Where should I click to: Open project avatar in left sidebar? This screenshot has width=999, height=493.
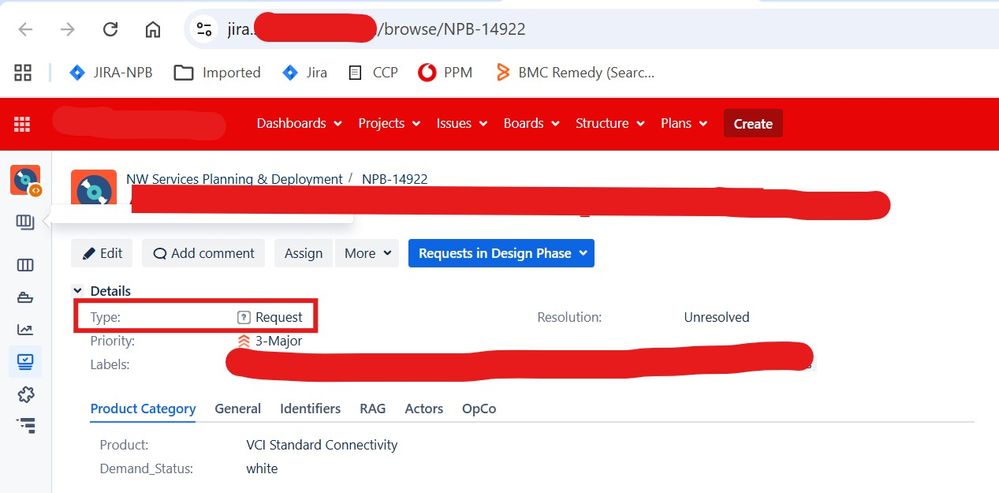point(25,180)
